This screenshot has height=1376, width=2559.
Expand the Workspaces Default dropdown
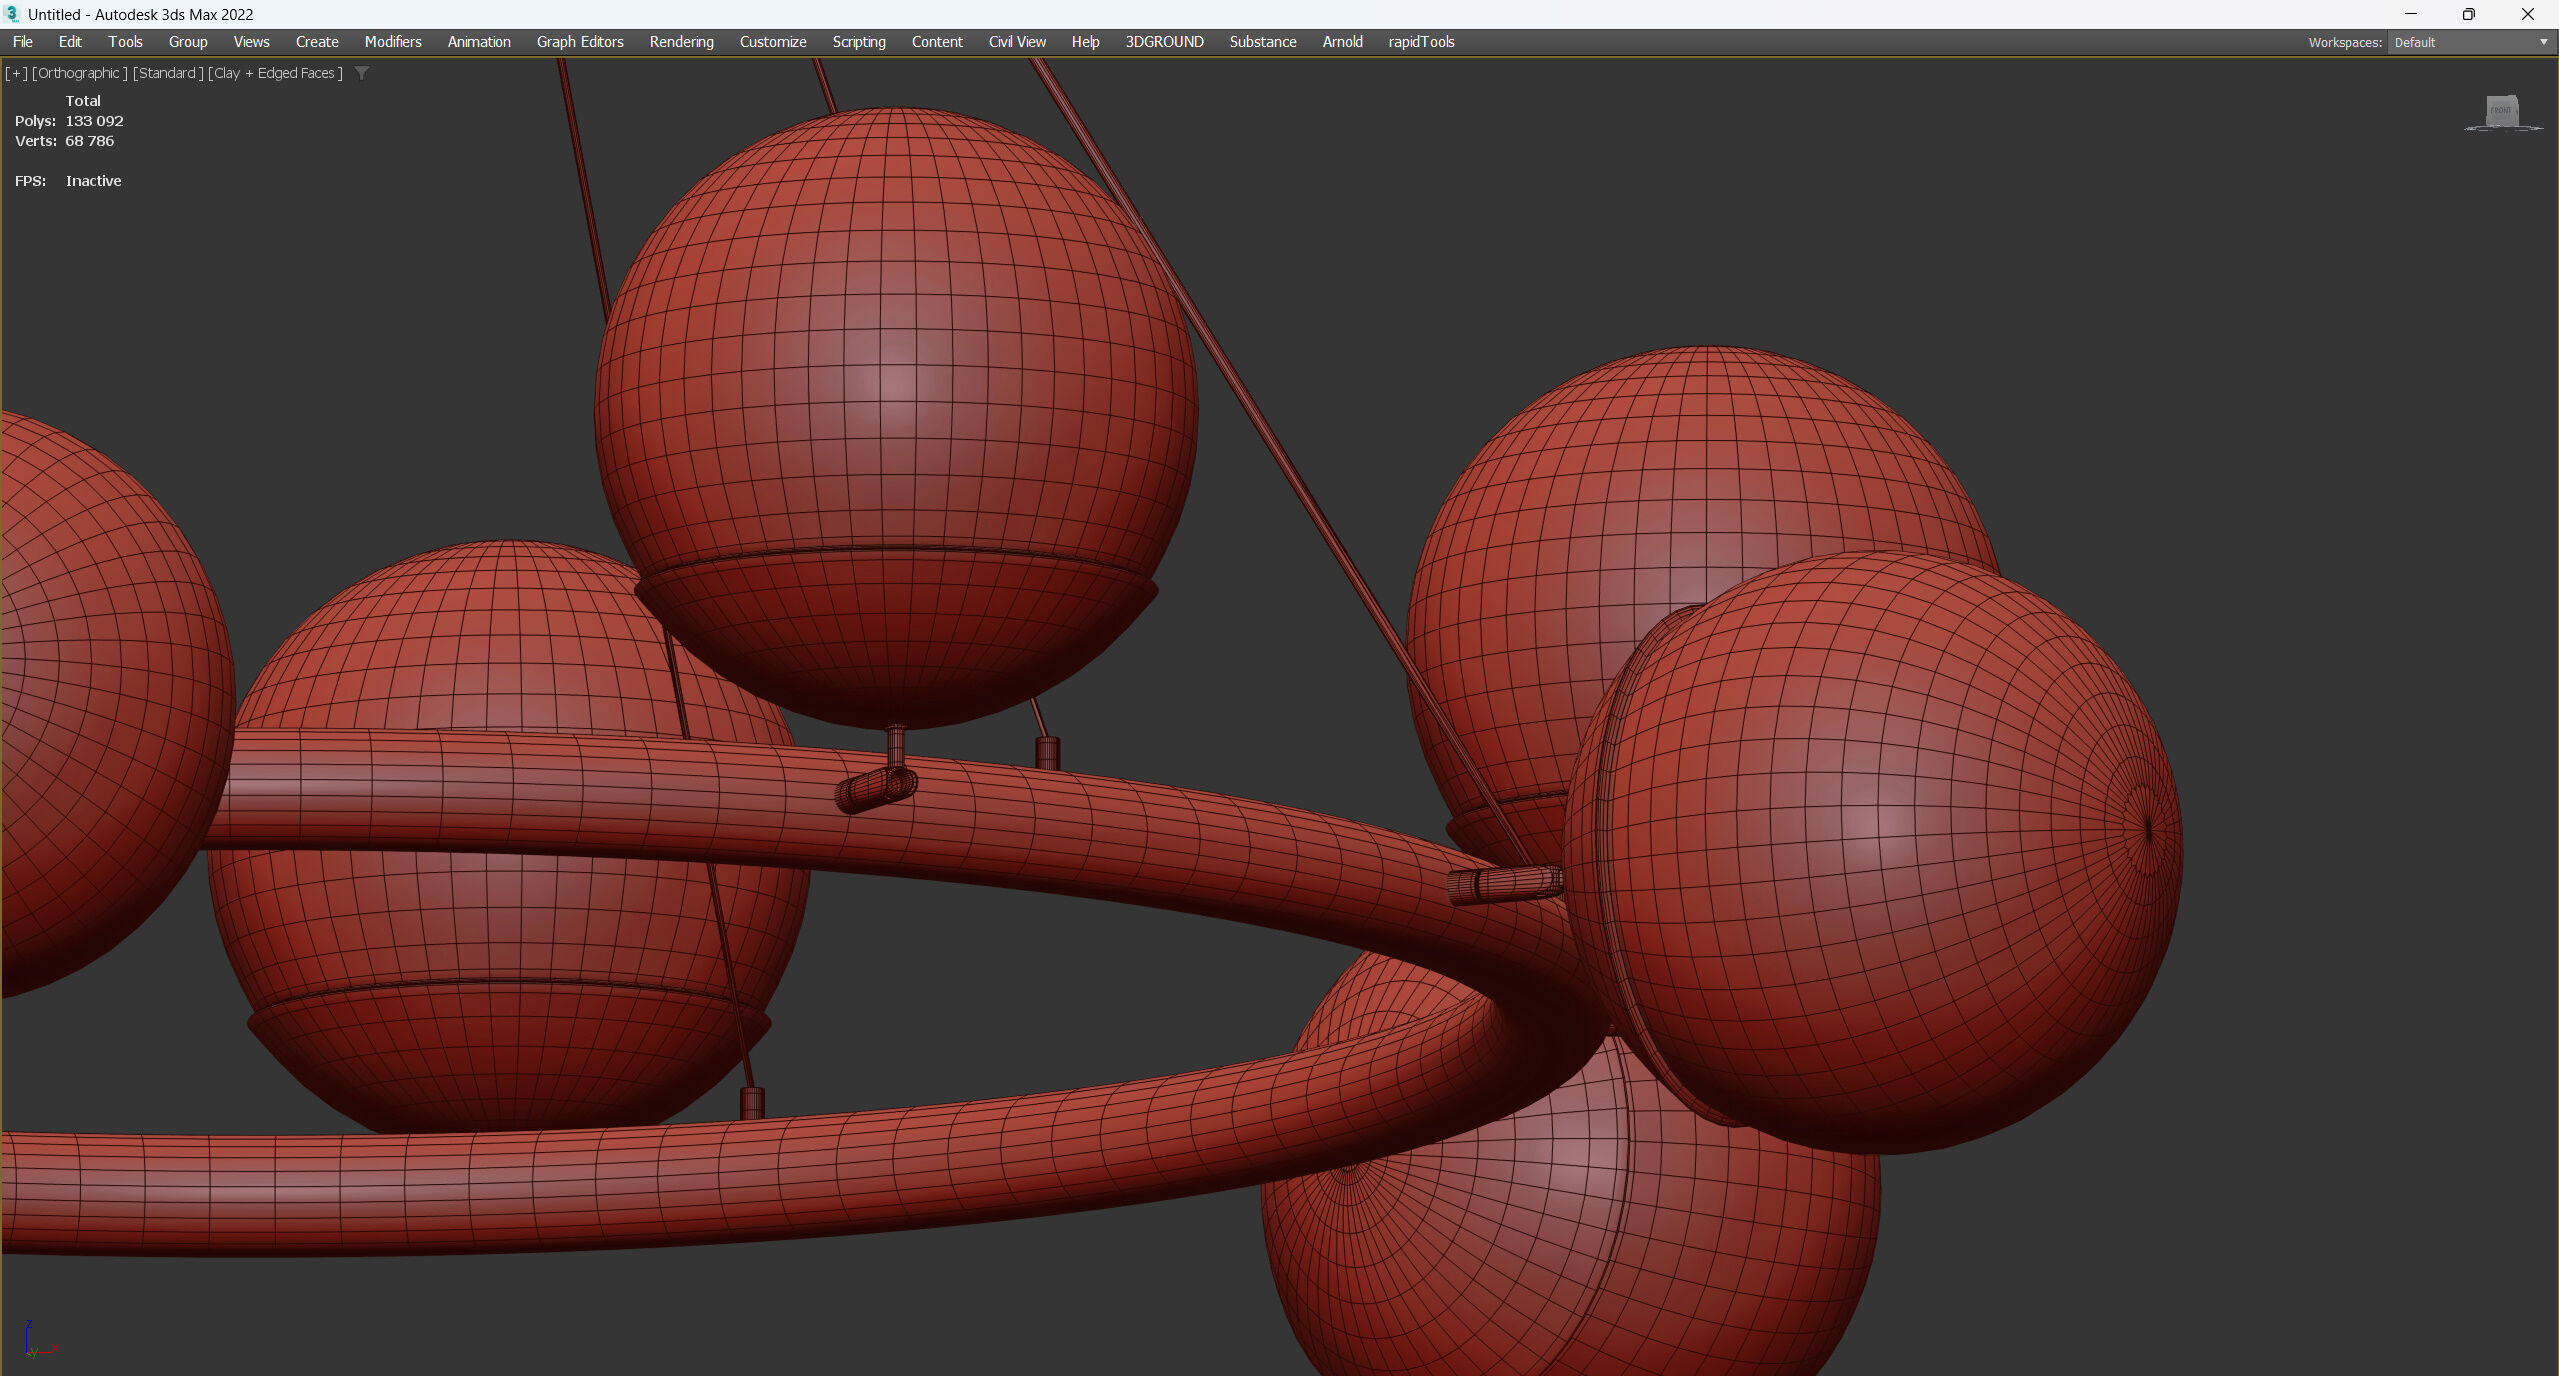pyautogui.click(x=2543, y=42)
